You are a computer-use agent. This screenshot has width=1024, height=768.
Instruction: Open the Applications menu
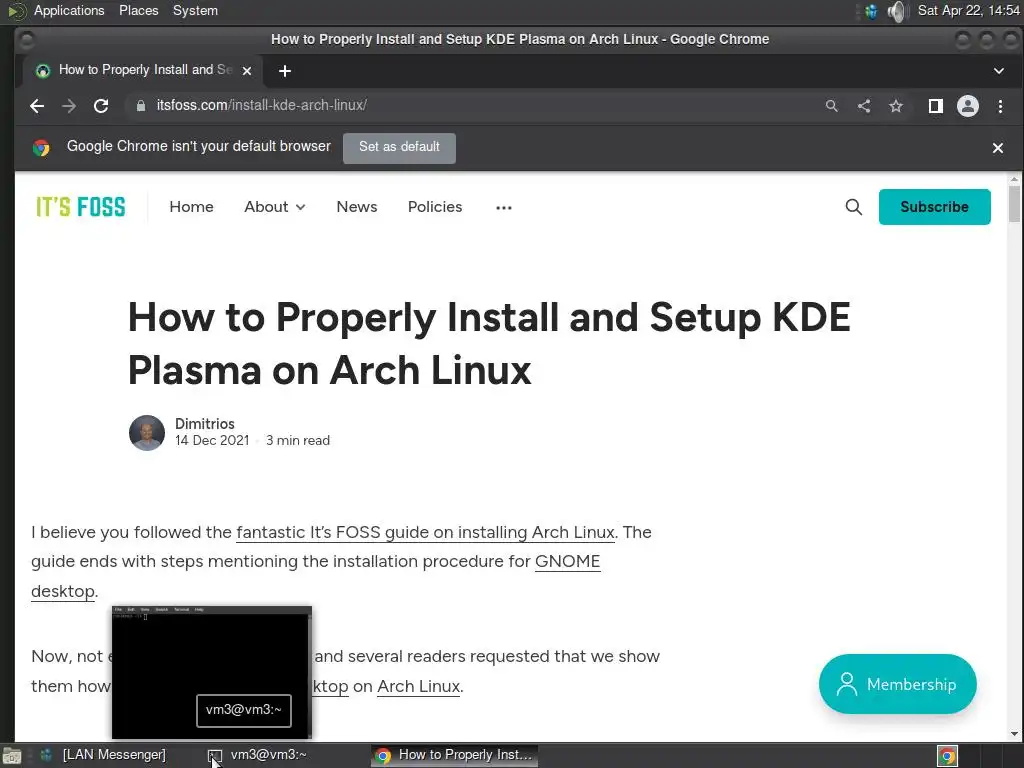coord(69,10)
